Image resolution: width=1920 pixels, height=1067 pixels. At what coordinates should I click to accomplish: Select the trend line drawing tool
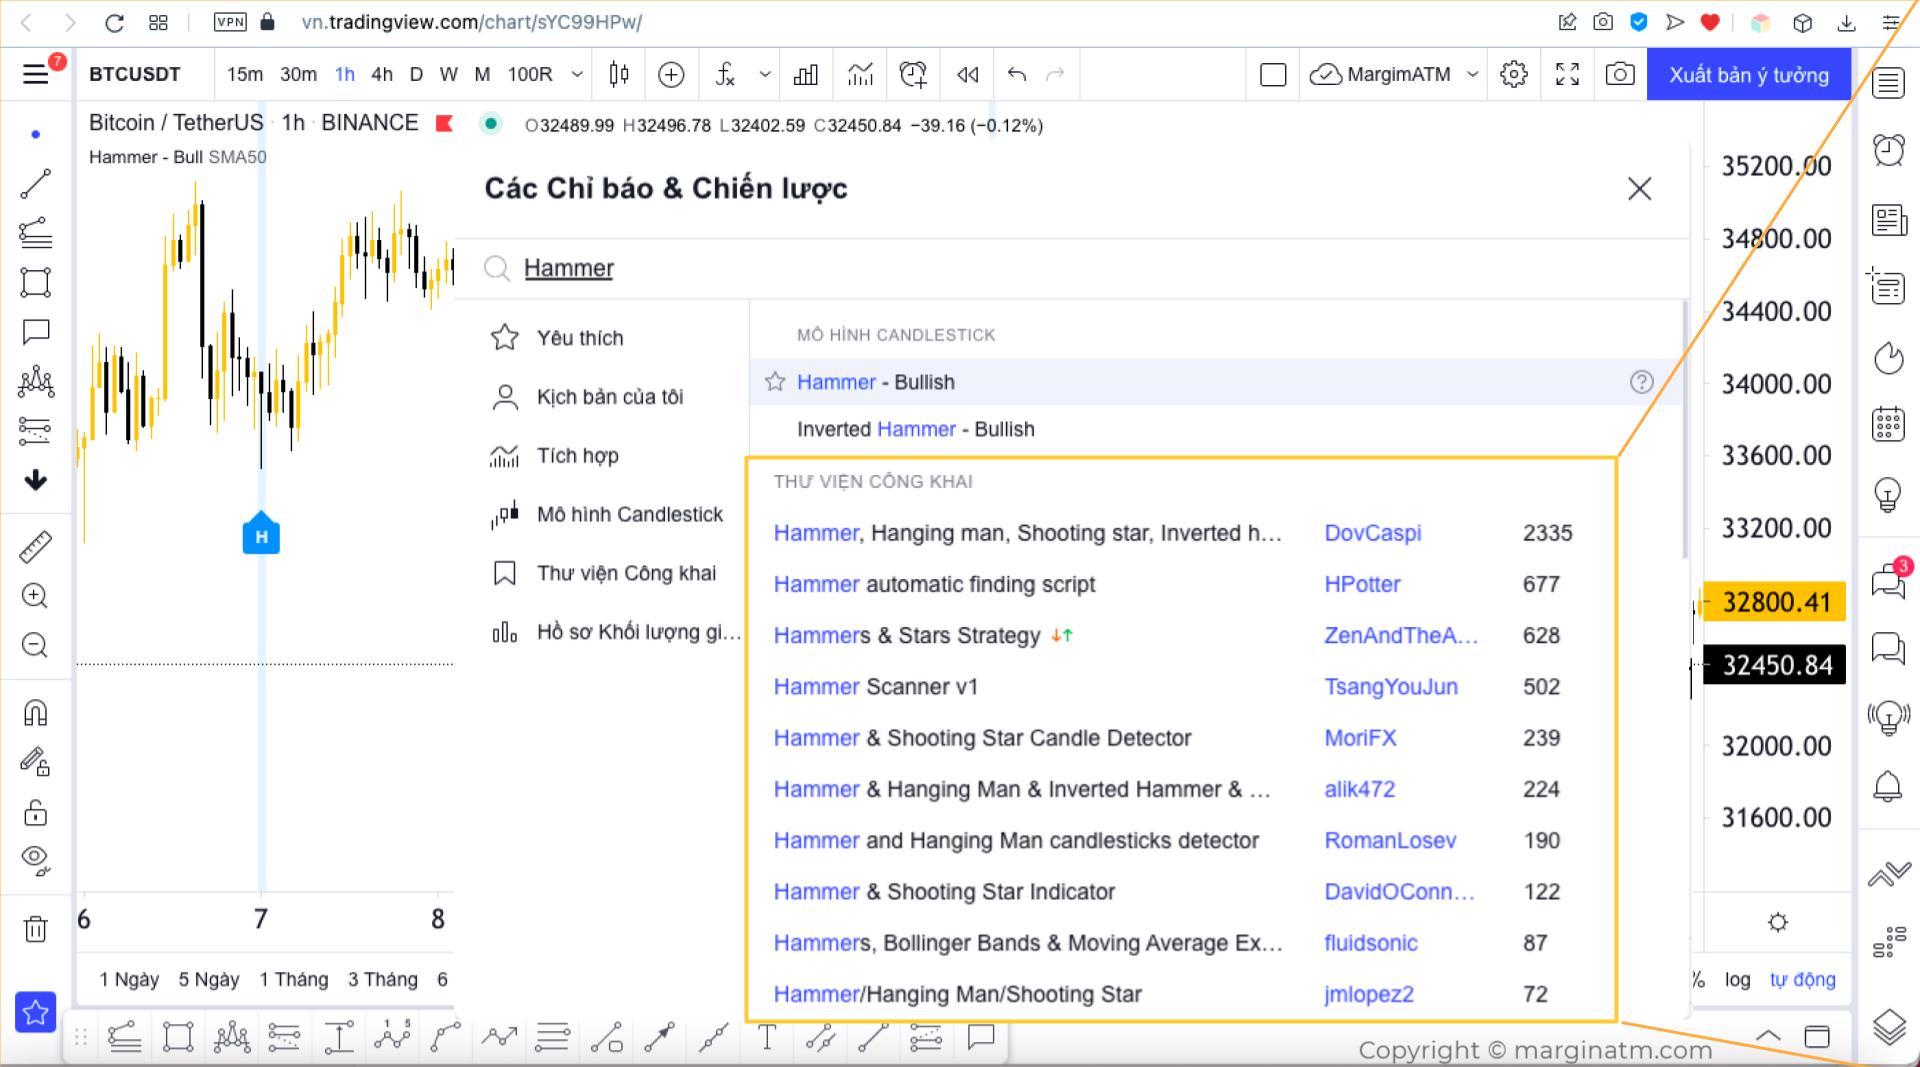(x=36, y=184)
